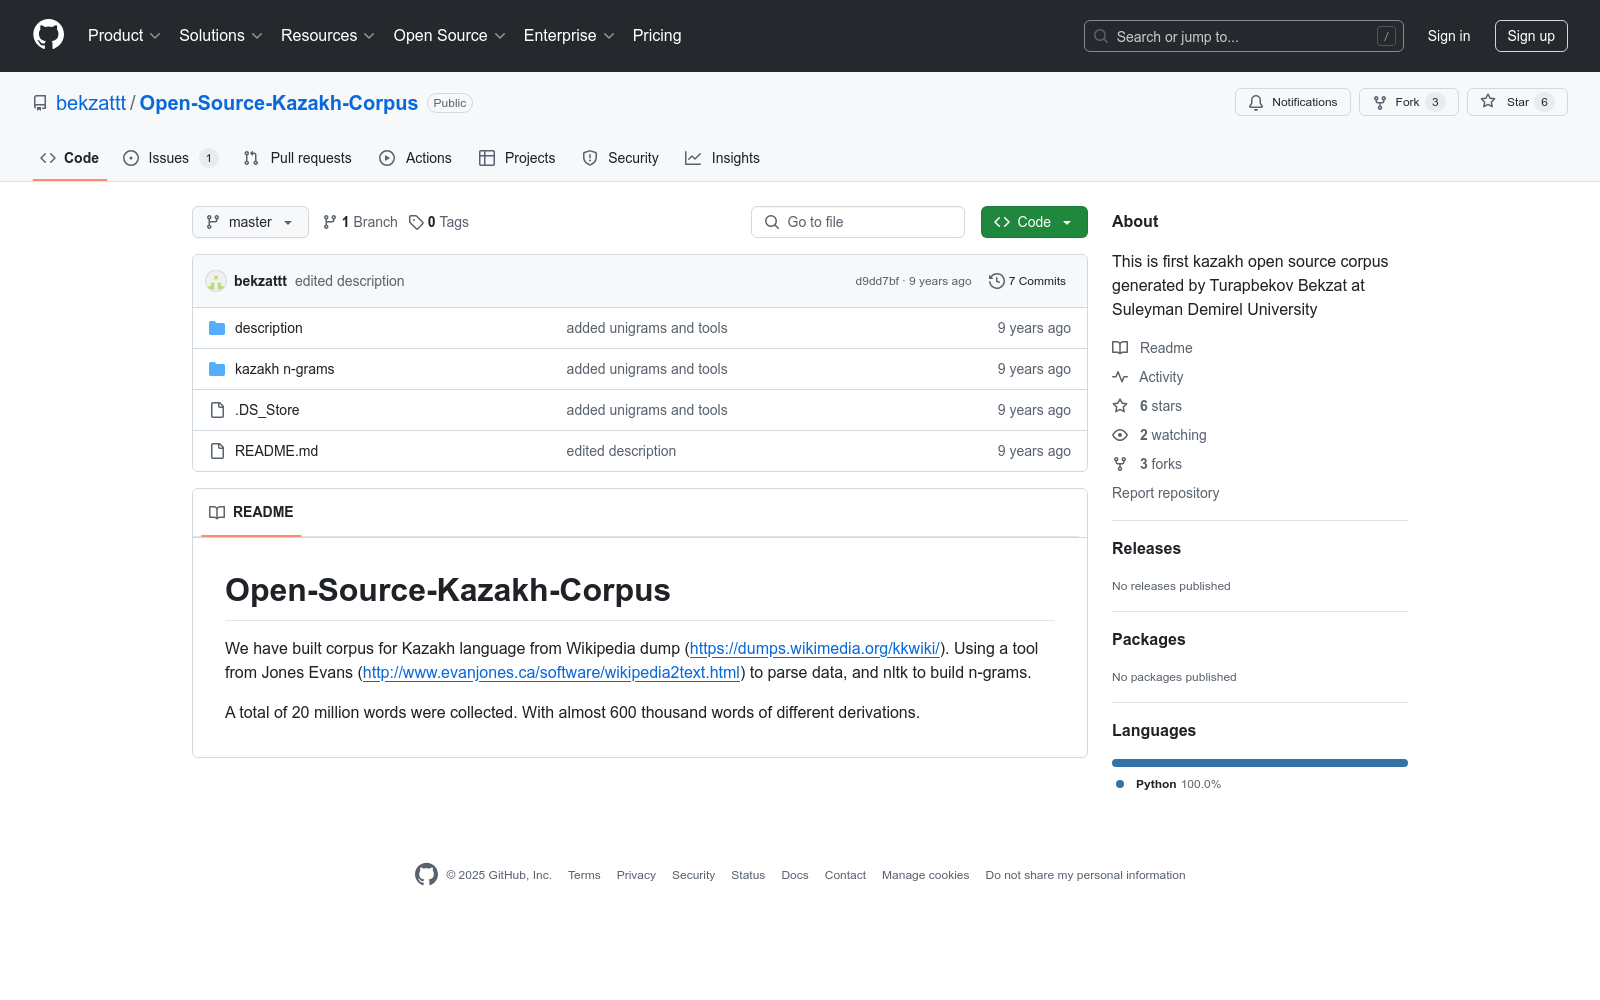Screen dimensions: 1600x1000
Task: Click the tag icon next to Tags
Action: pyautogui.click(x=416, y=222)
